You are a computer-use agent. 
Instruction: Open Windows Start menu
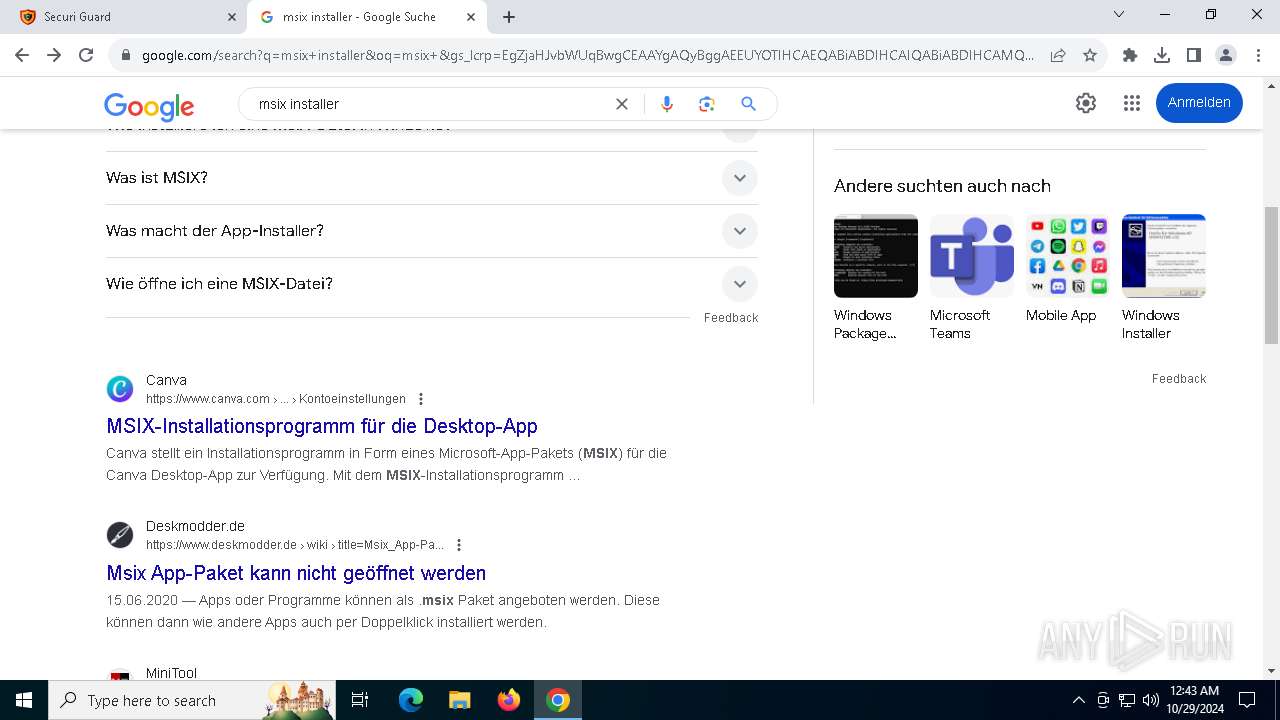point(23,700)
